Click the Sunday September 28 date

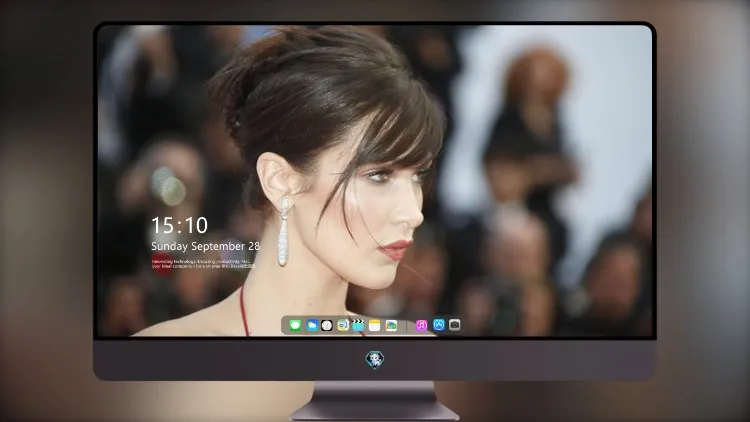pos(206,246)
